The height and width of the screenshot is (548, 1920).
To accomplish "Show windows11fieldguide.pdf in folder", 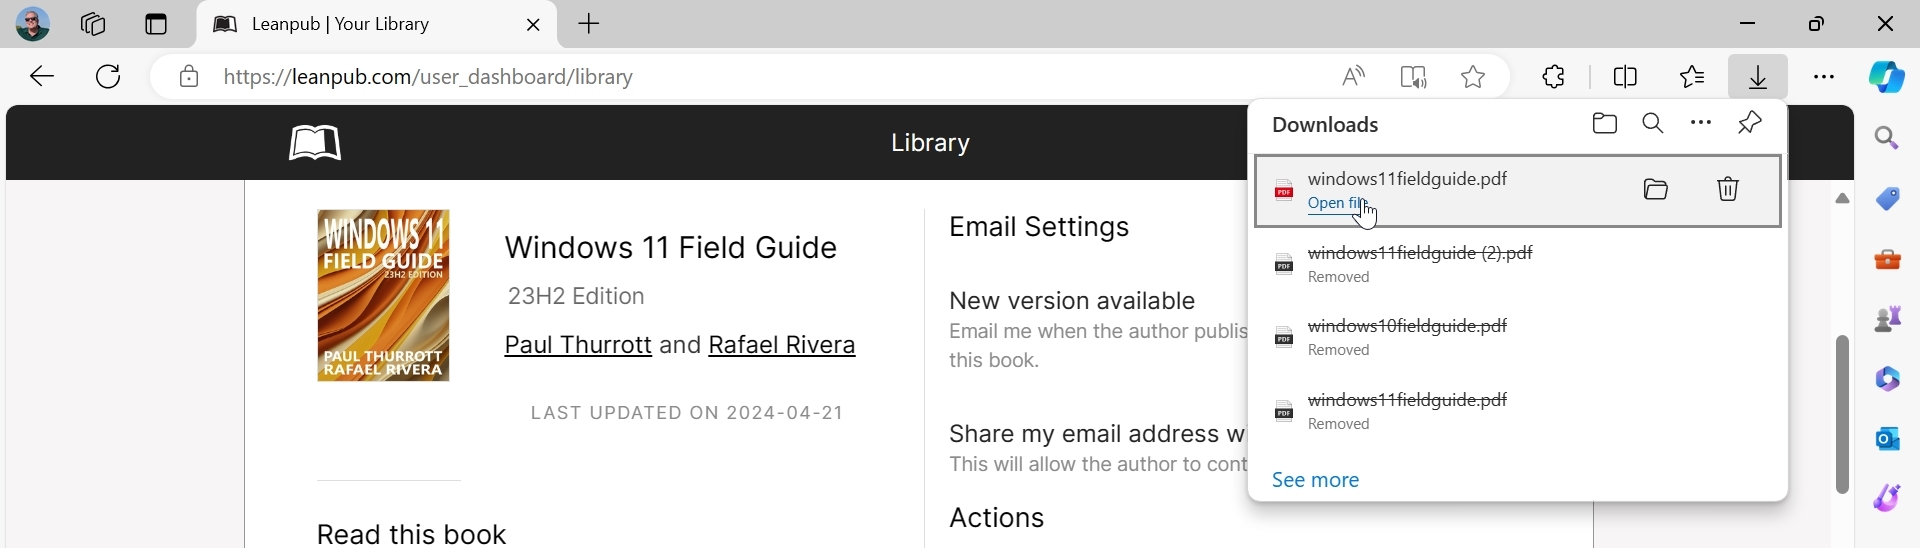I will point(1657,189).
